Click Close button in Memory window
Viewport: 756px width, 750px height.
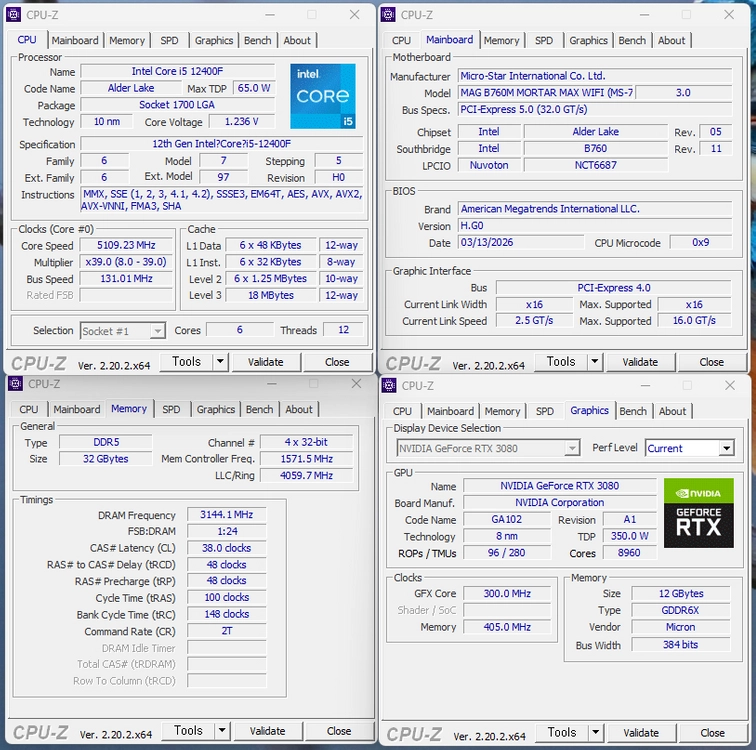339,731
